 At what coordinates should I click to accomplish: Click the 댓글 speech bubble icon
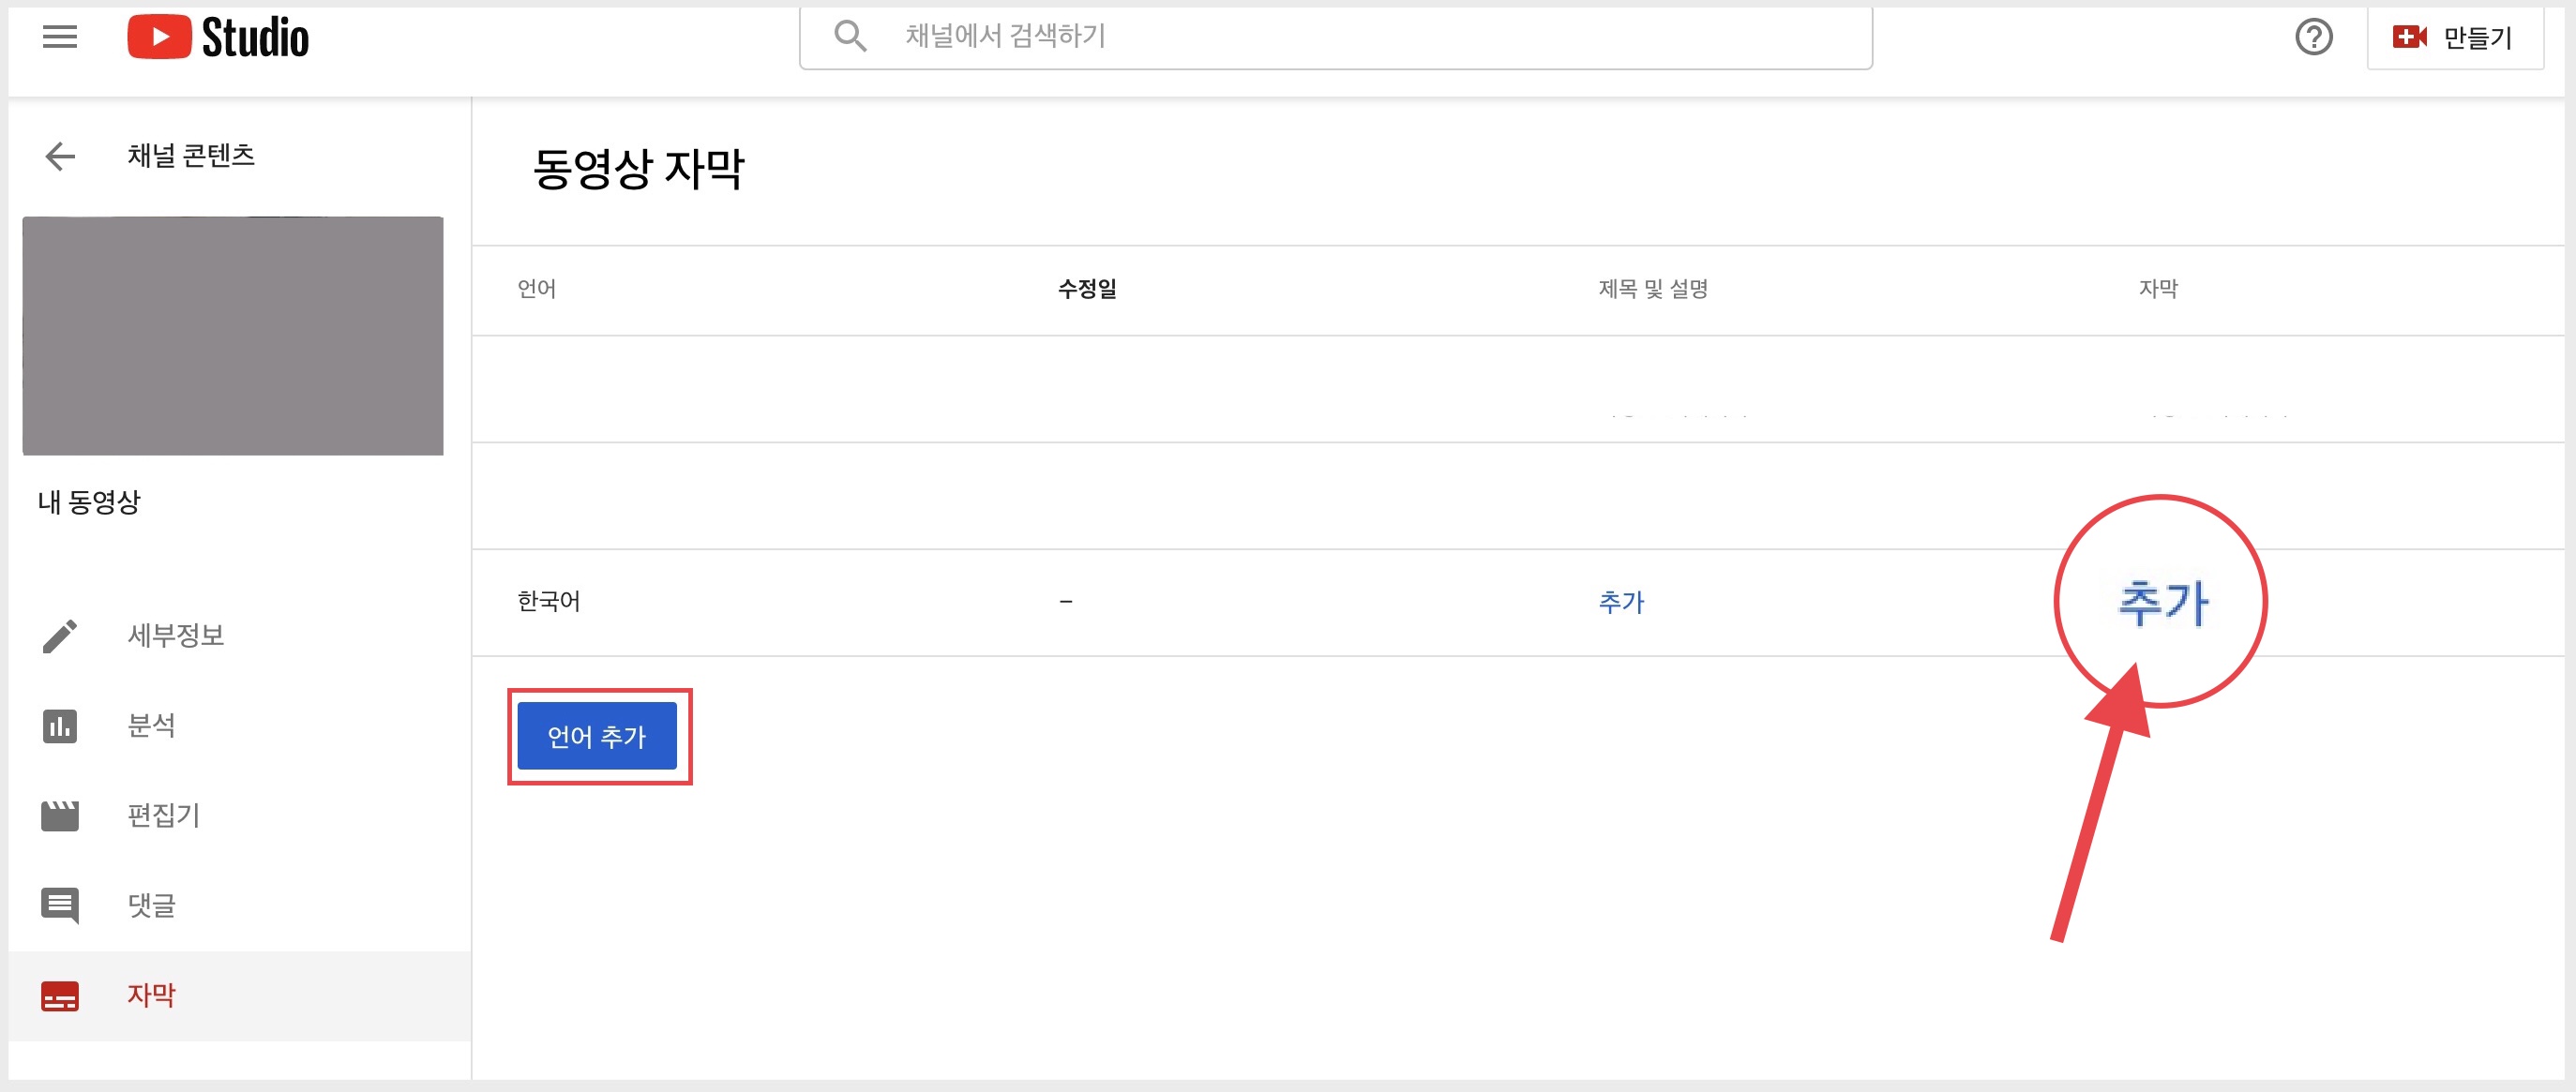tap(60, 905)
